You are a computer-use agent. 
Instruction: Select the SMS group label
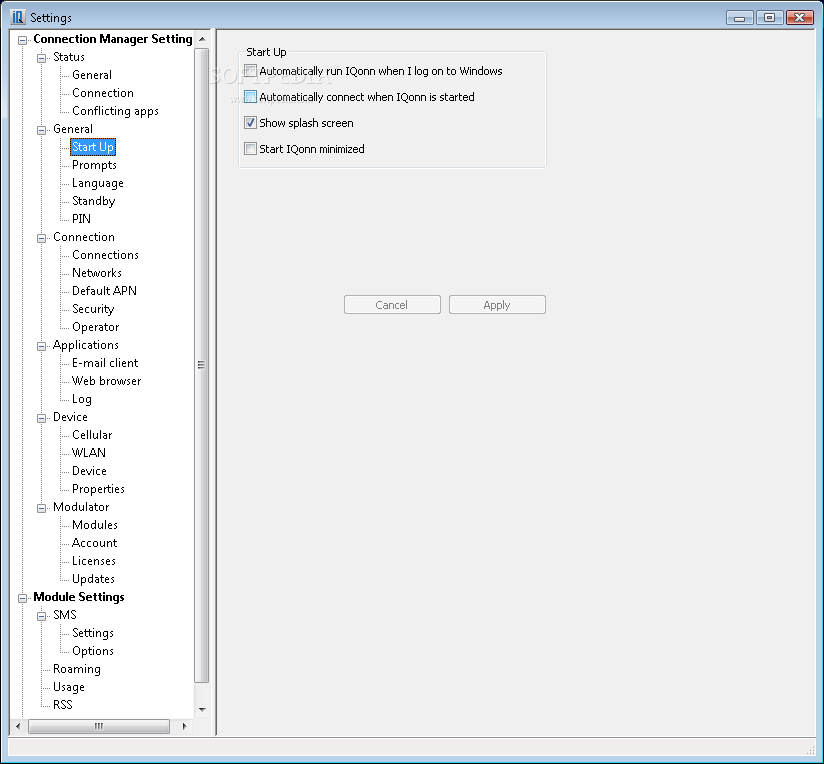(x=65, y=615)
